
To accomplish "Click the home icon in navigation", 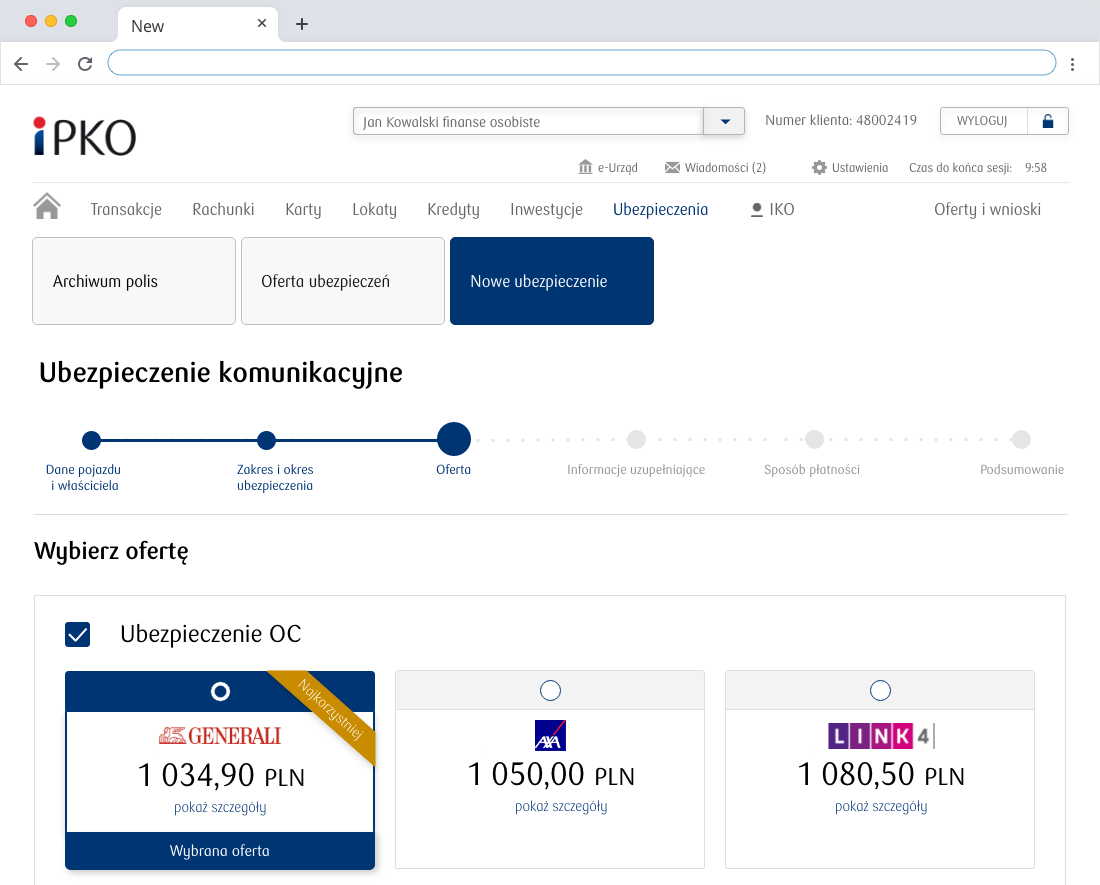I will 47,207.
